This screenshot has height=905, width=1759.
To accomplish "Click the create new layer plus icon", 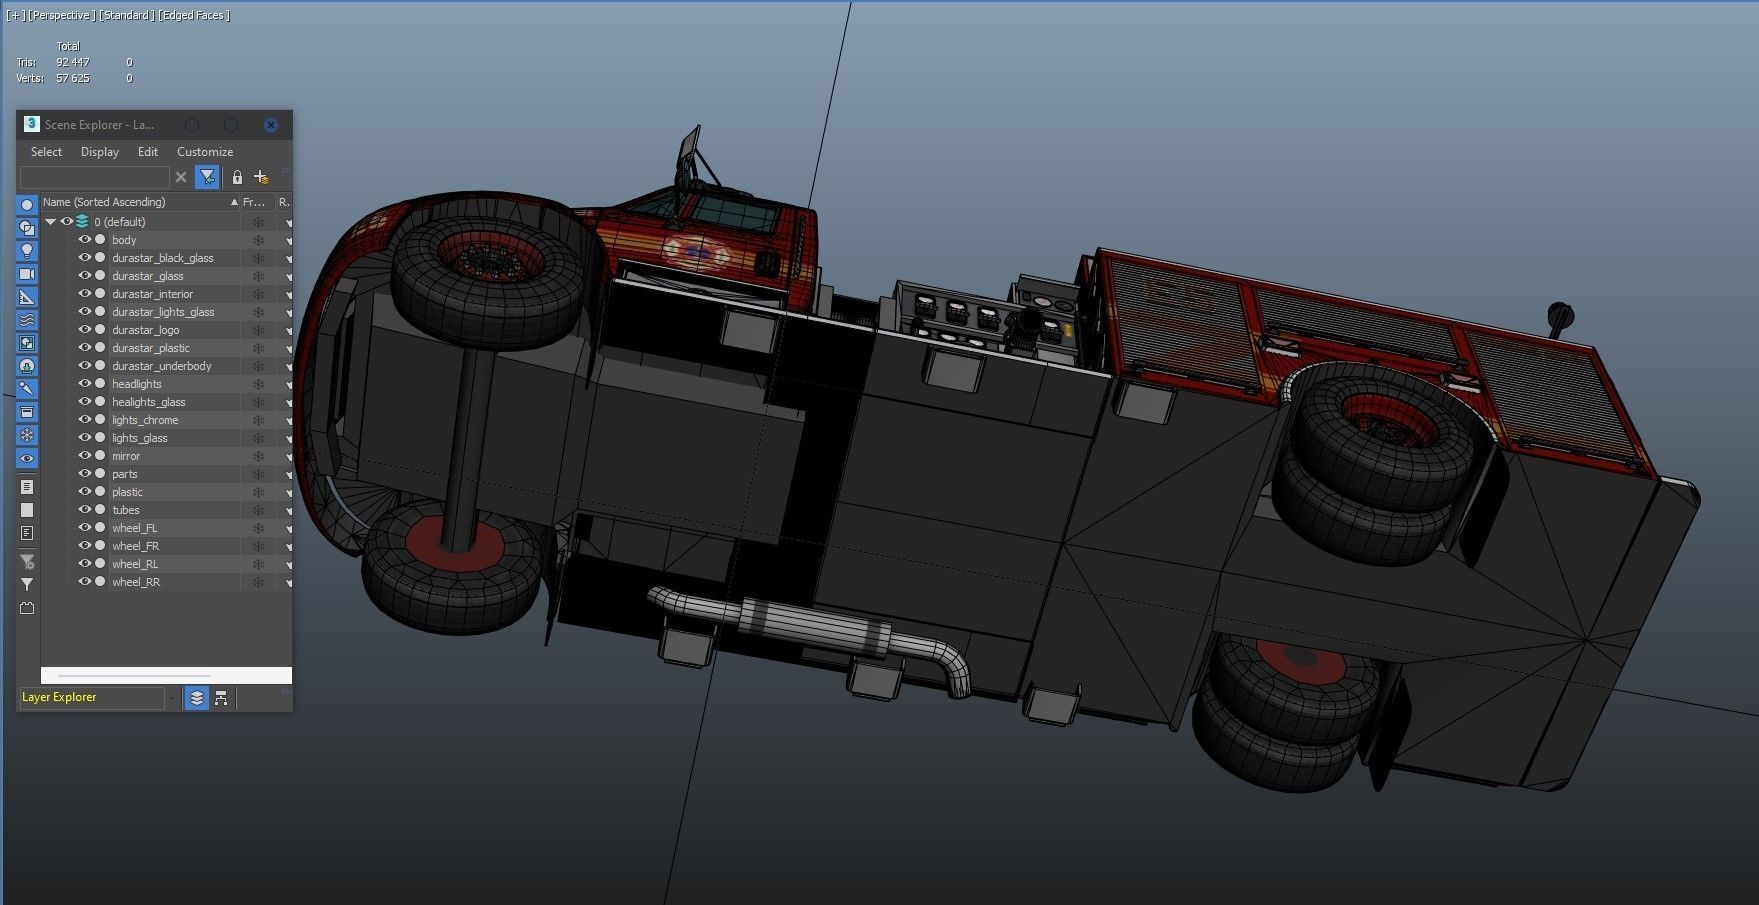I will tap(261, 177).
